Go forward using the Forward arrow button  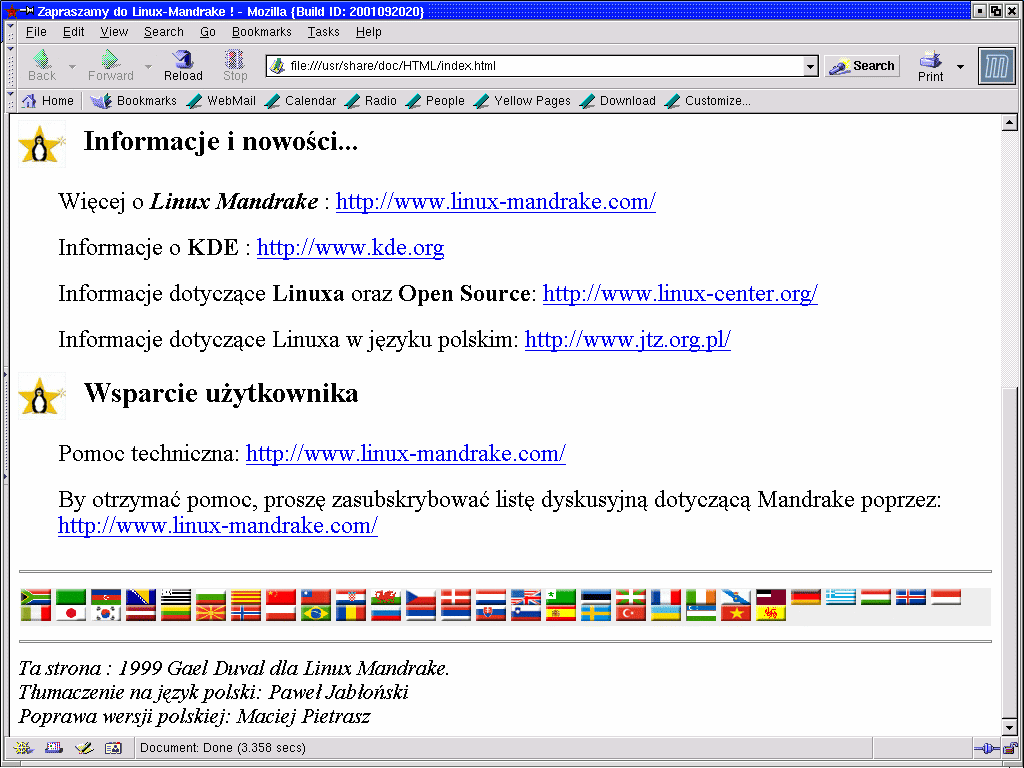[x=110, y=65]
